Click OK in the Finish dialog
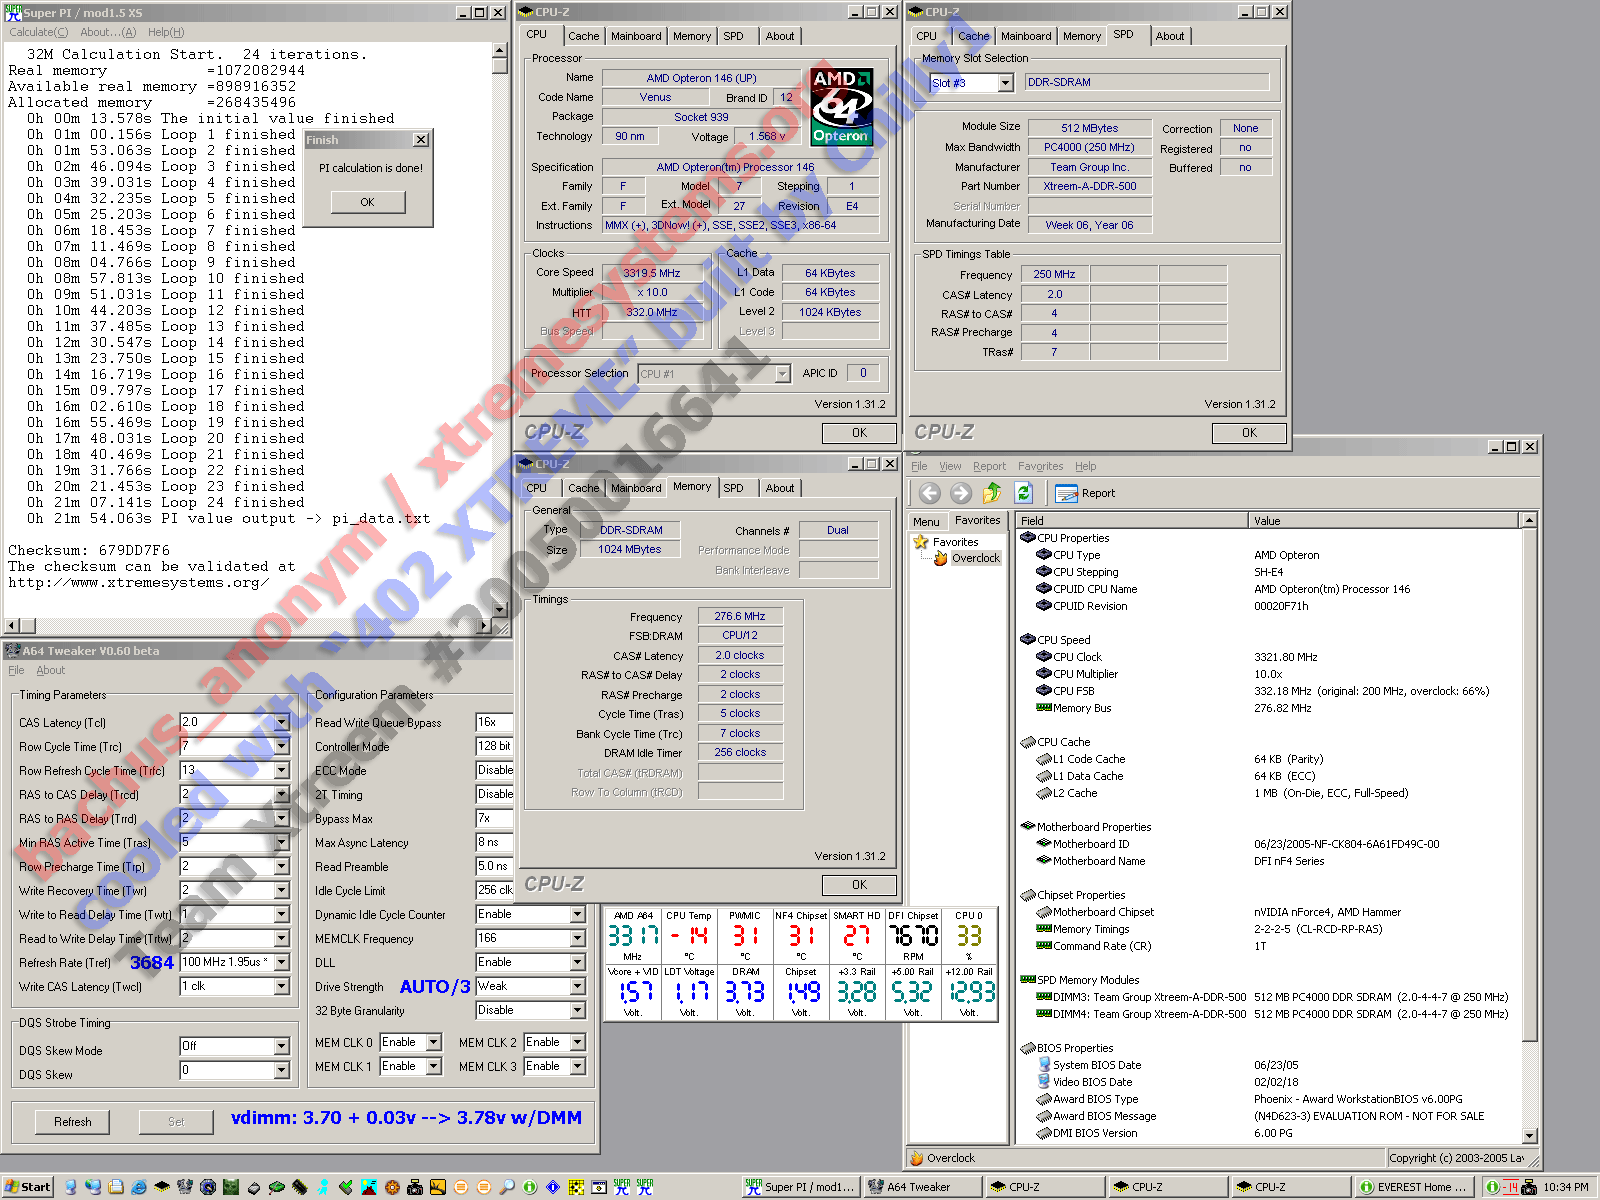The width and height of the screenshot is (1600, 1200). tap(367, 202)
